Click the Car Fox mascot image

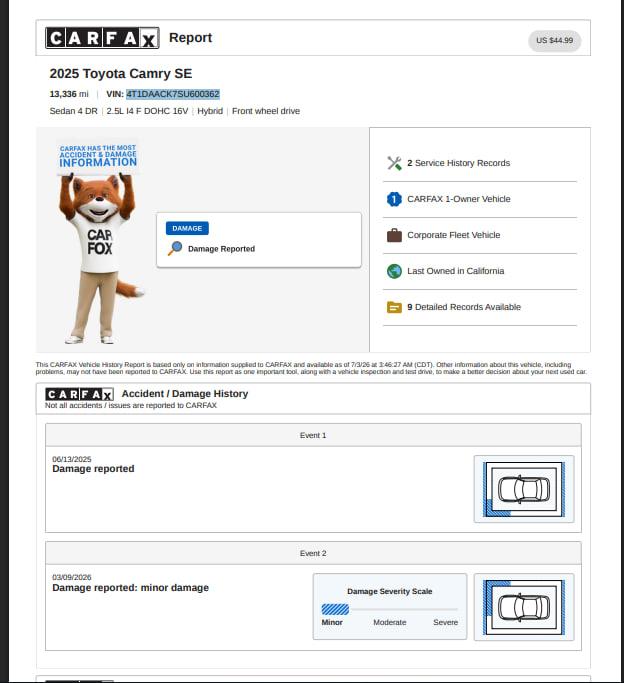(x=99, y=244)
